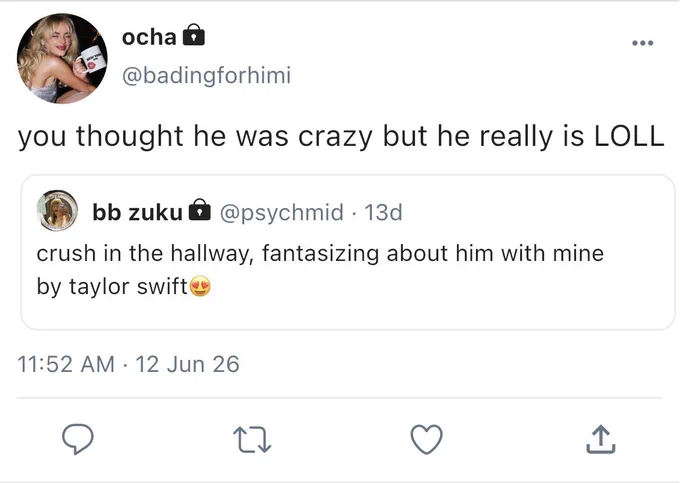Click the 11:52 AM timestamp
The image size is (680, 483).
click(66, 364)
